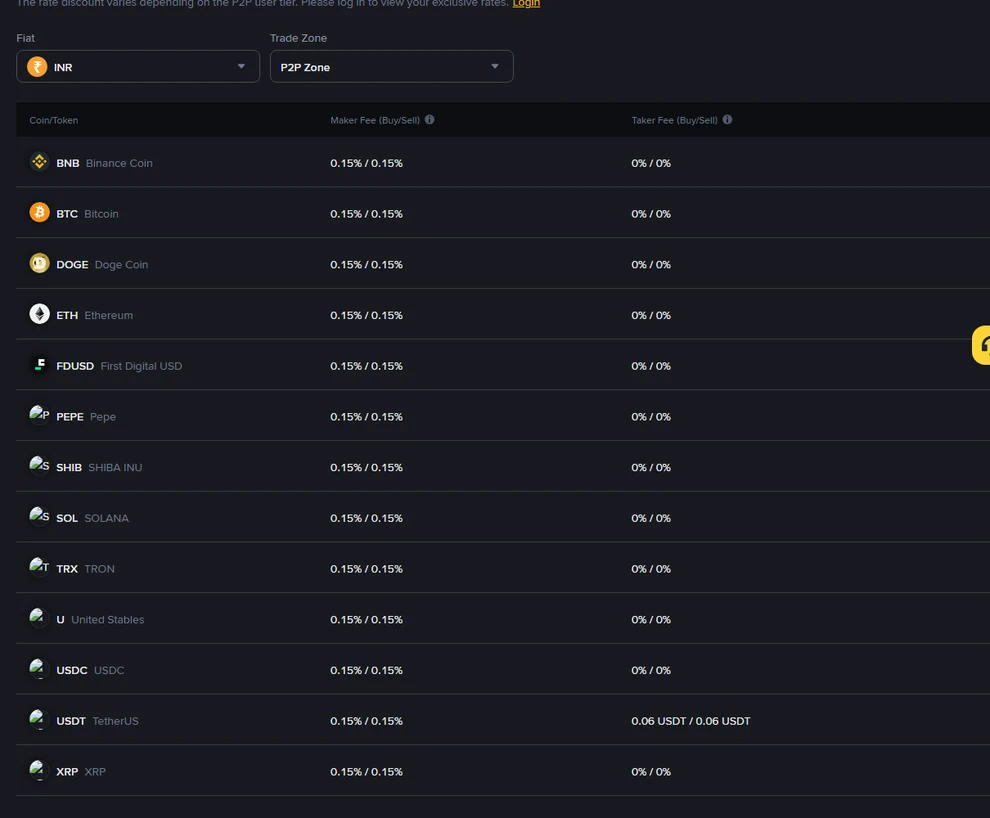Click the Taker Fee (Buy/Sell) header

pyautogui.click(x=674, y=120)
